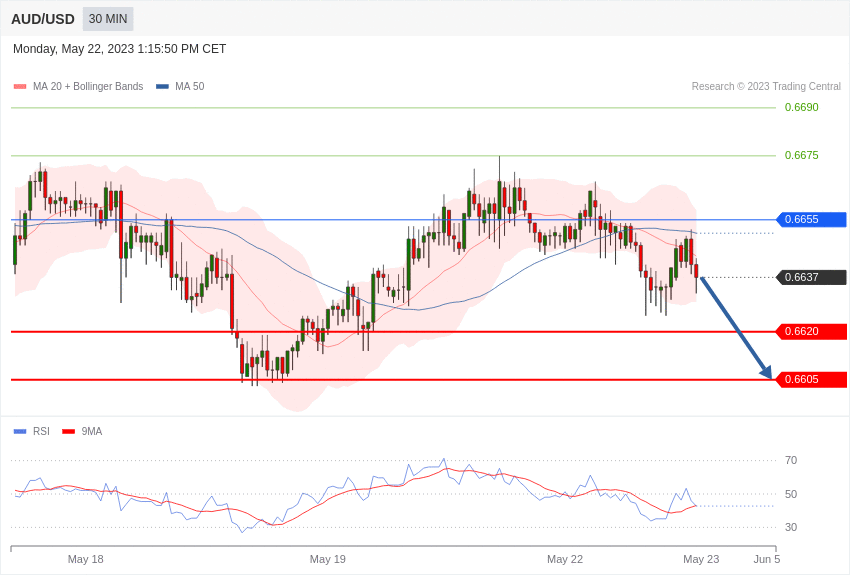The image size is (850, 576).
Task: Click the 30 MIN timeframe badge
Action: click(x=108, y=19)
